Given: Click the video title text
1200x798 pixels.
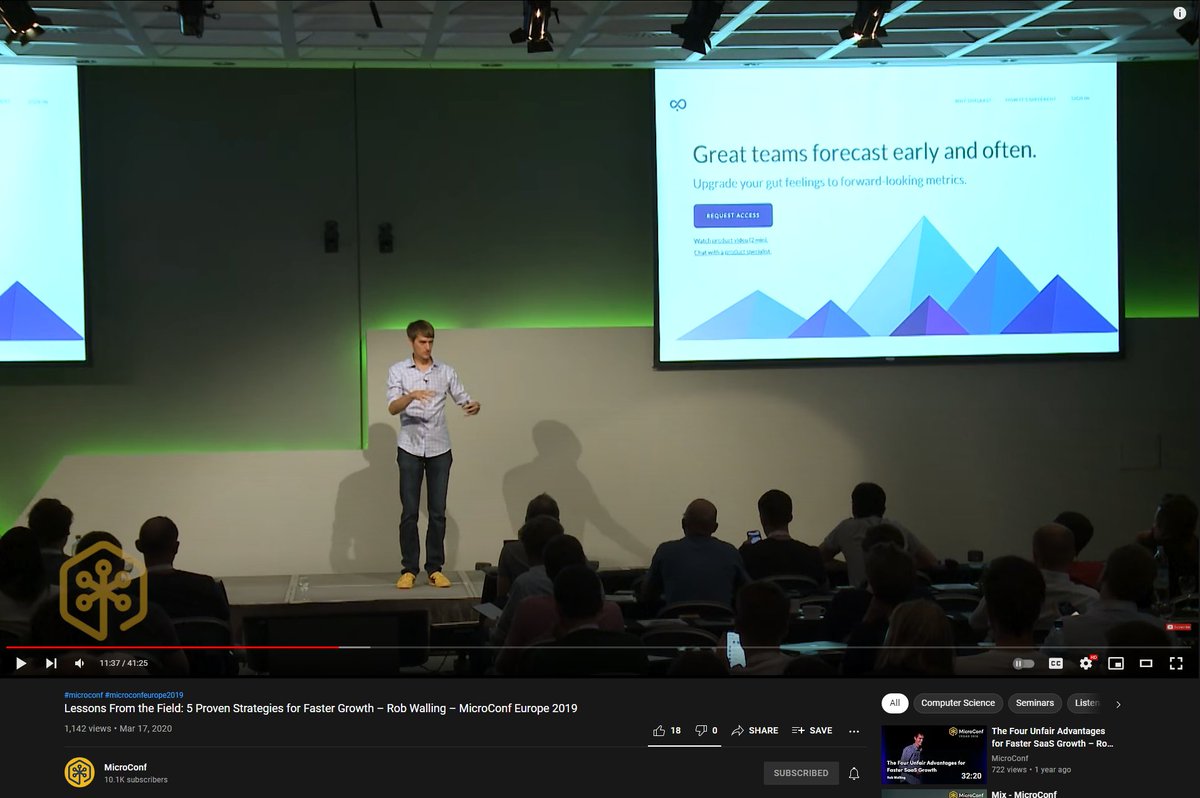Looking at the screenshot, I should pyautogui.click(x=320, y=708).
